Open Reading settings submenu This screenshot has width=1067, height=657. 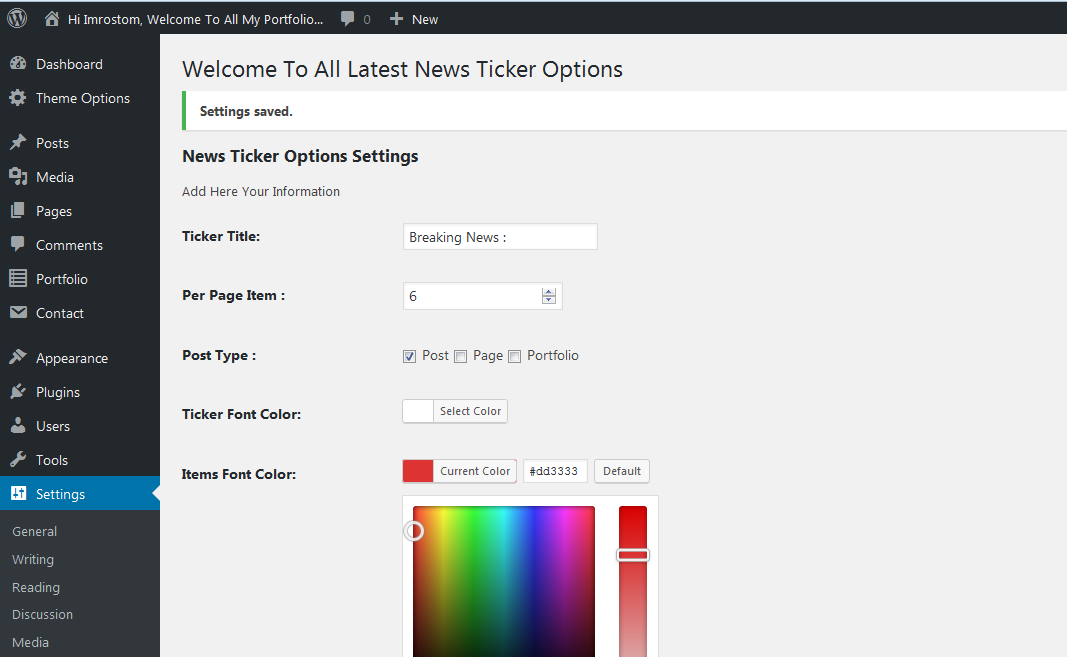coord(36,587)
